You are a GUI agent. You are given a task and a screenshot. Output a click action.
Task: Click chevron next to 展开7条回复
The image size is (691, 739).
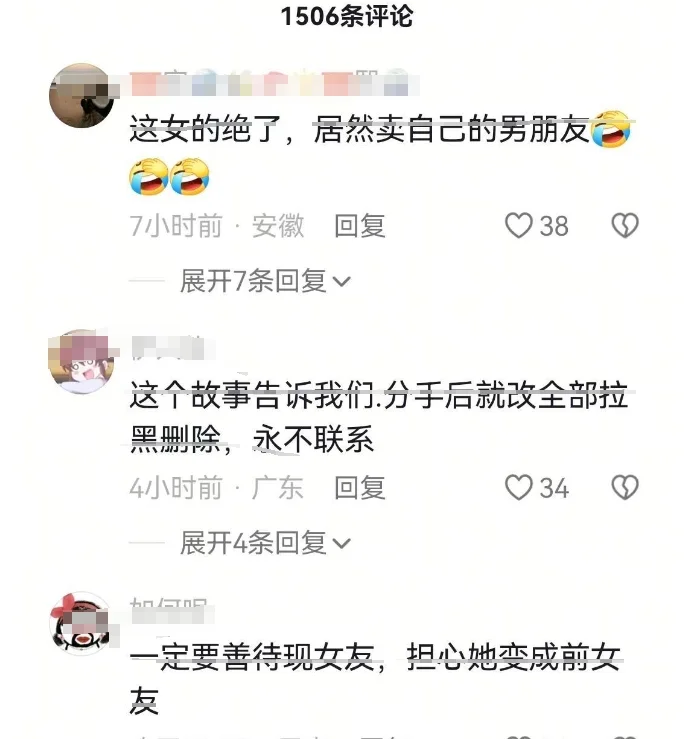point(341,282)
